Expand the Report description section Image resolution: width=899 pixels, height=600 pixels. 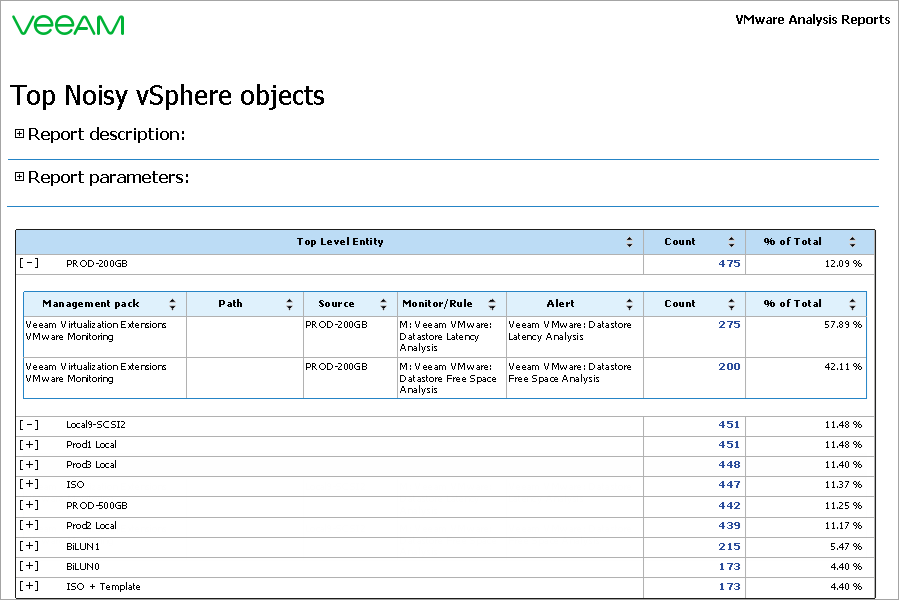(19, 134)
